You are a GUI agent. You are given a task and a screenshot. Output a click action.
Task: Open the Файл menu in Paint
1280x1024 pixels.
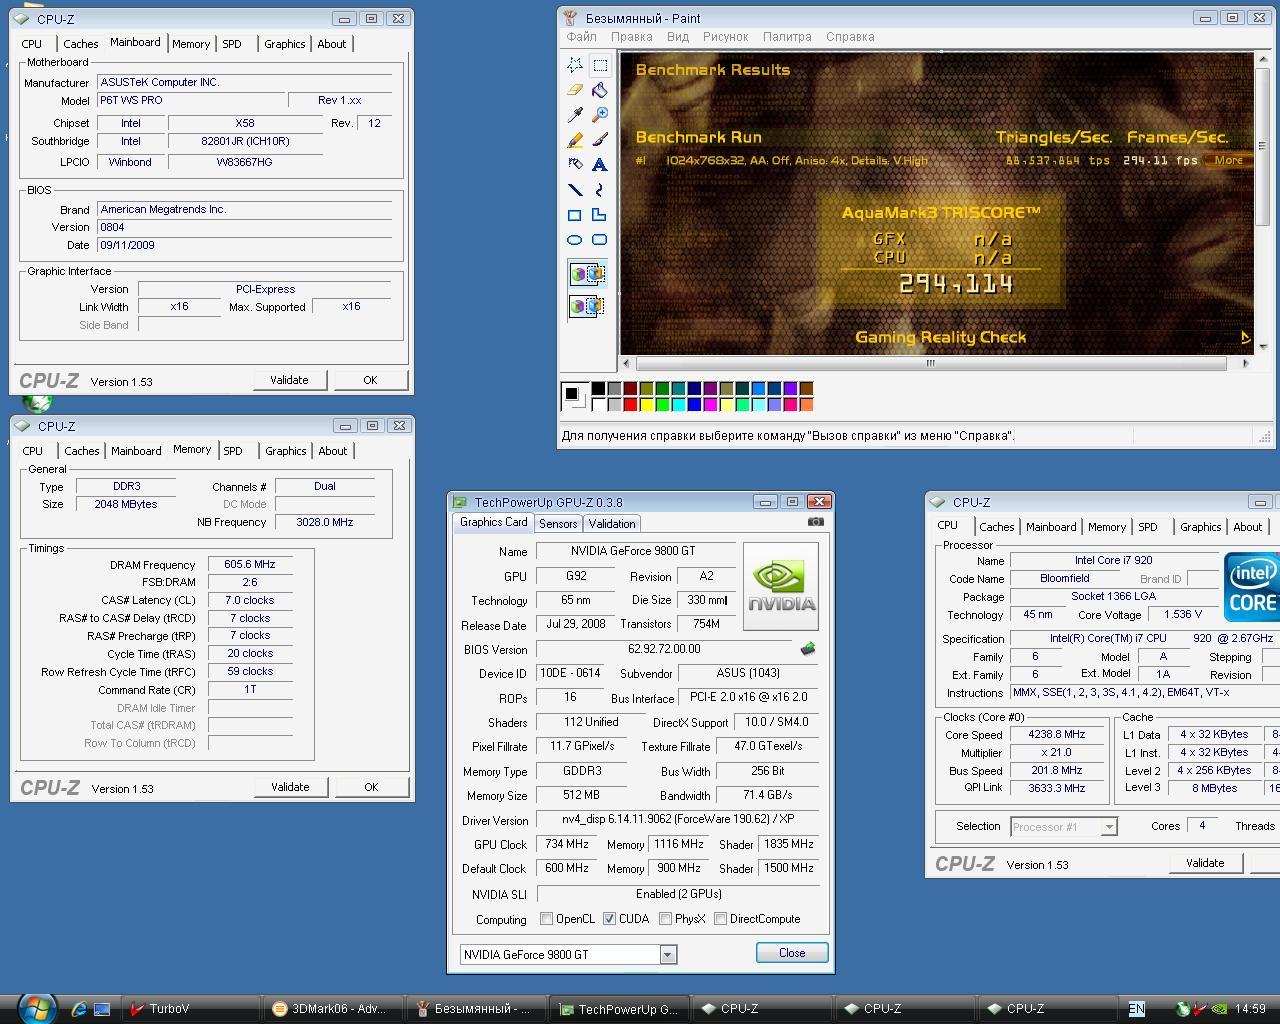(x=581, y=37)
